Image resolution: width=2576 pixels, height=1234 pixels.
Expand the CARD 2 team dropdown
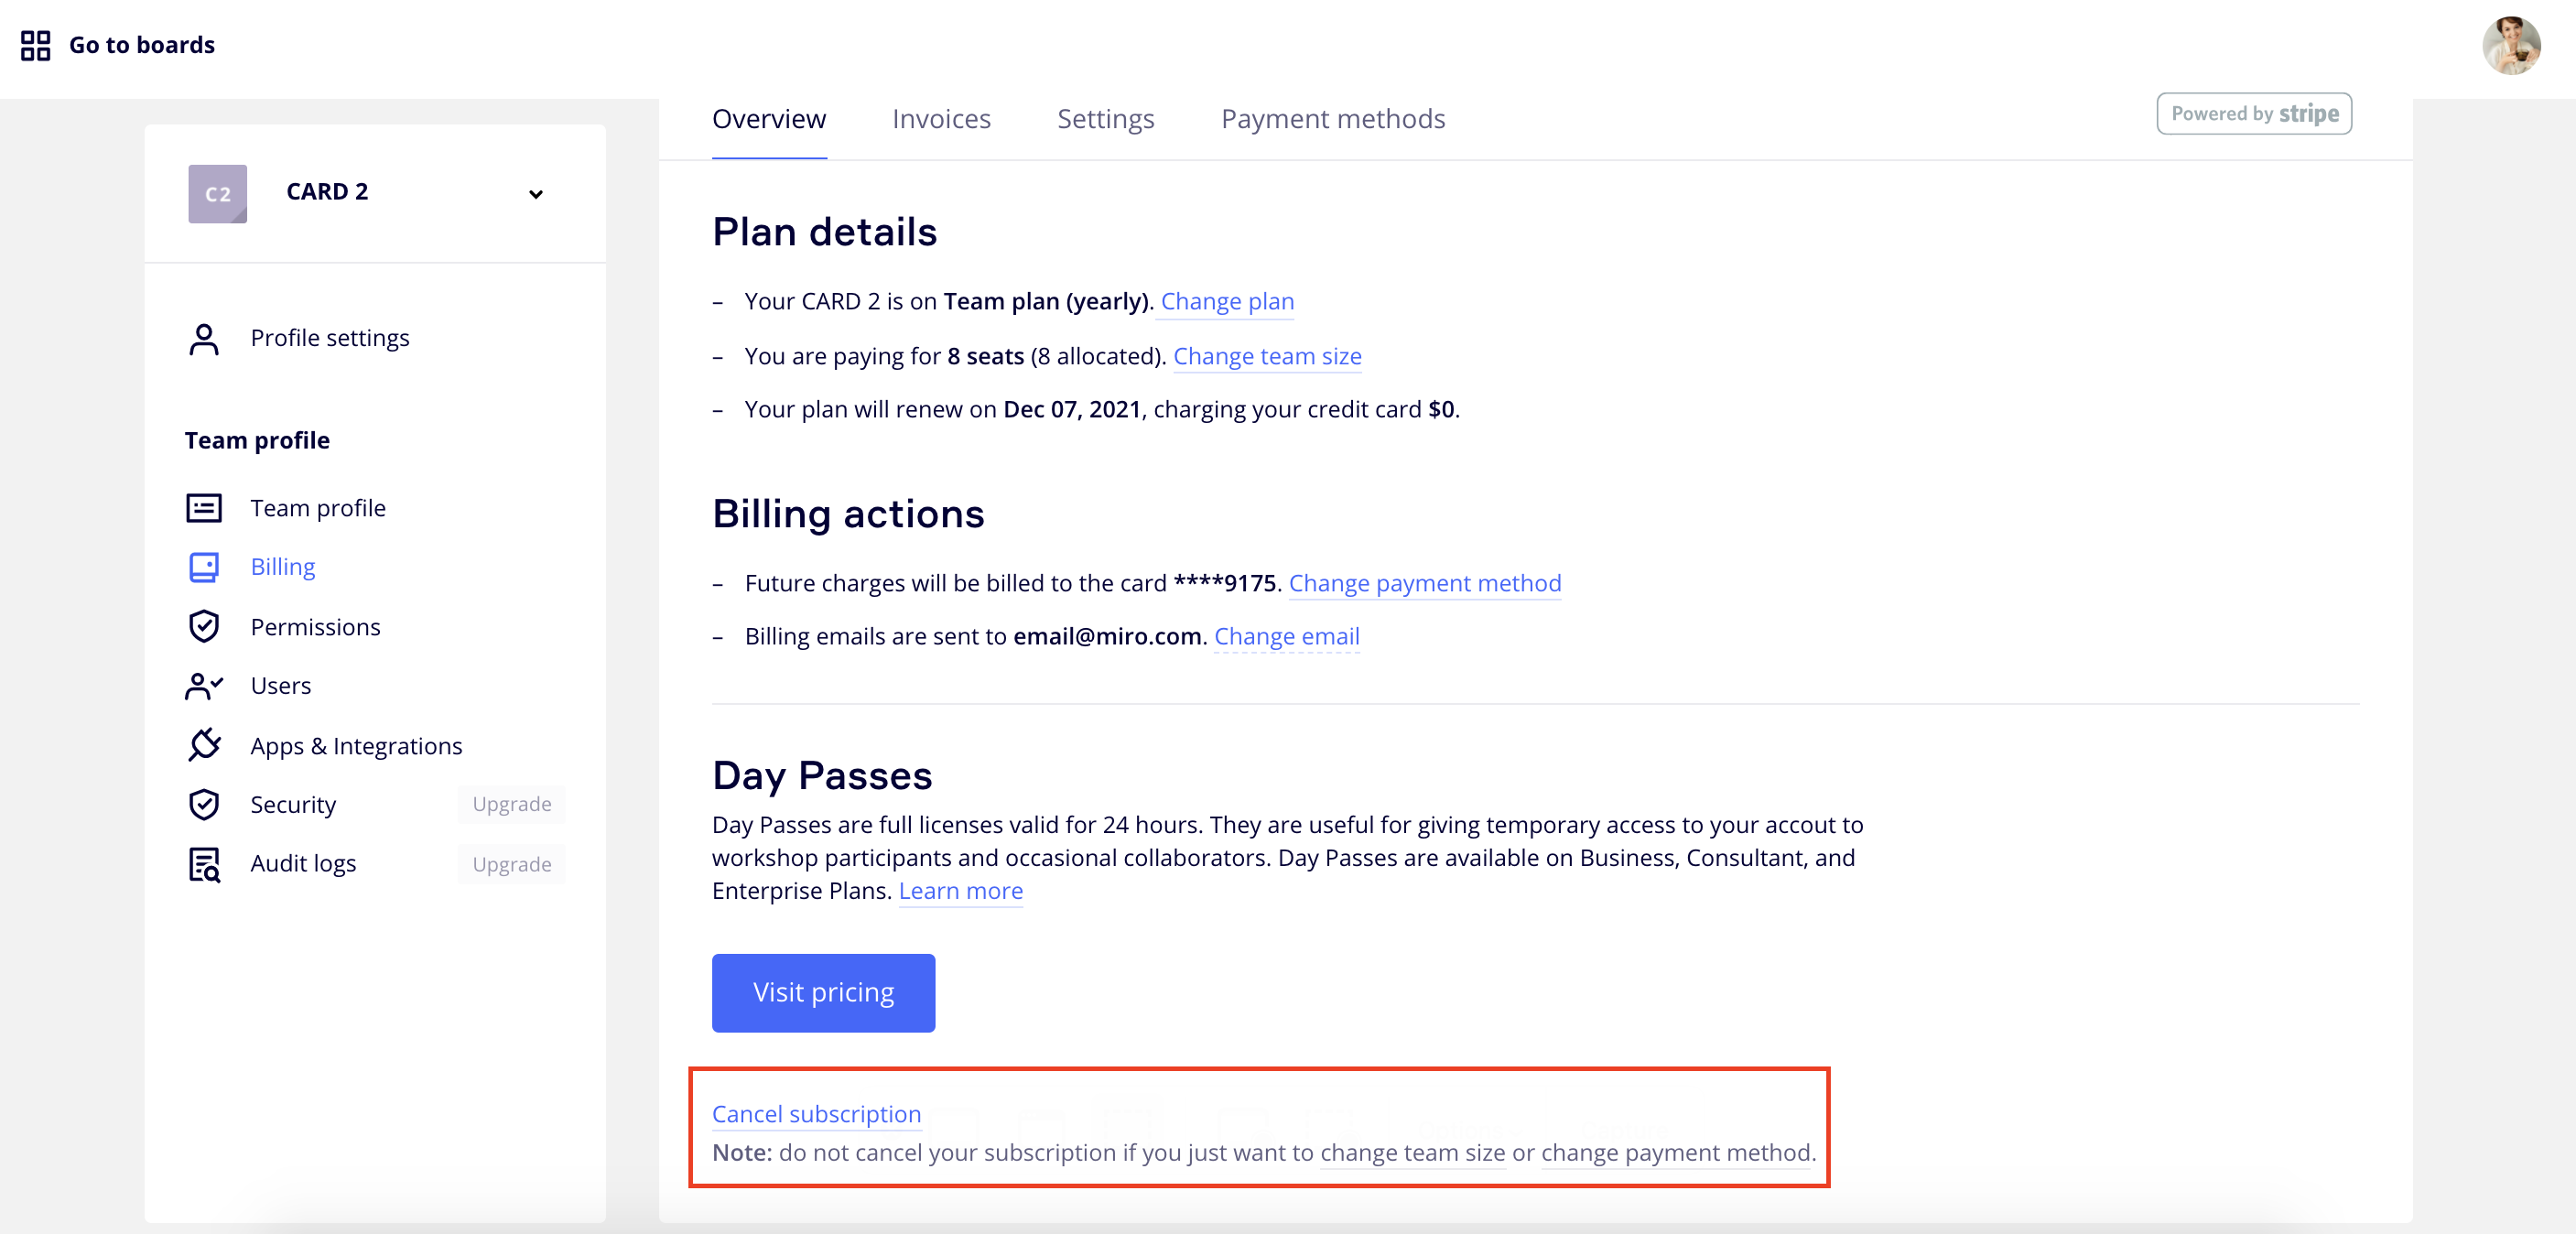click(x=536, y=194)
